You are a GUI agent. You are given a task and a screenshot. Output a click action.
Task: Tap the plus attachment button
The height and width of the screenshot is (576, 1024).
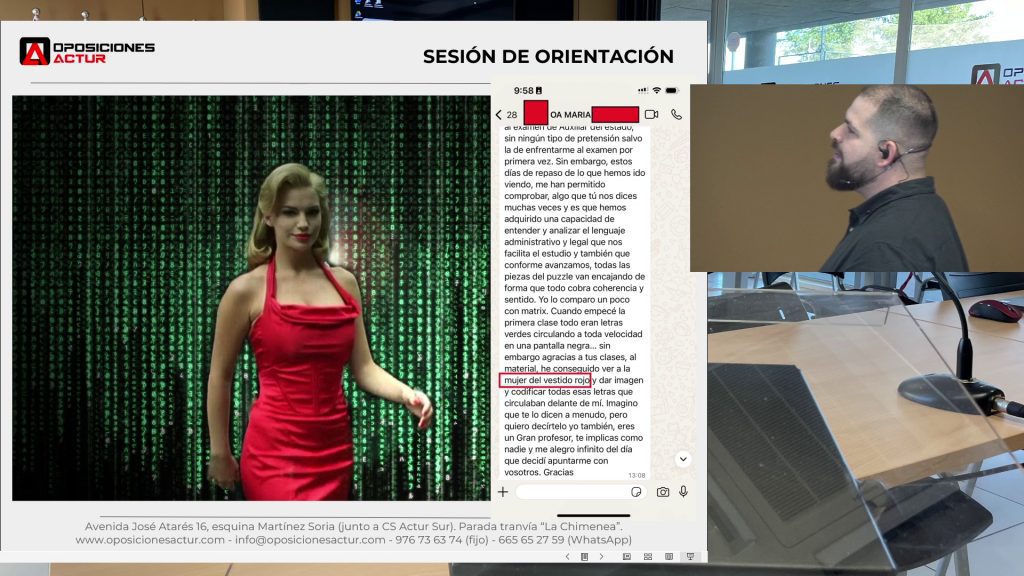(x=503, y=492)
